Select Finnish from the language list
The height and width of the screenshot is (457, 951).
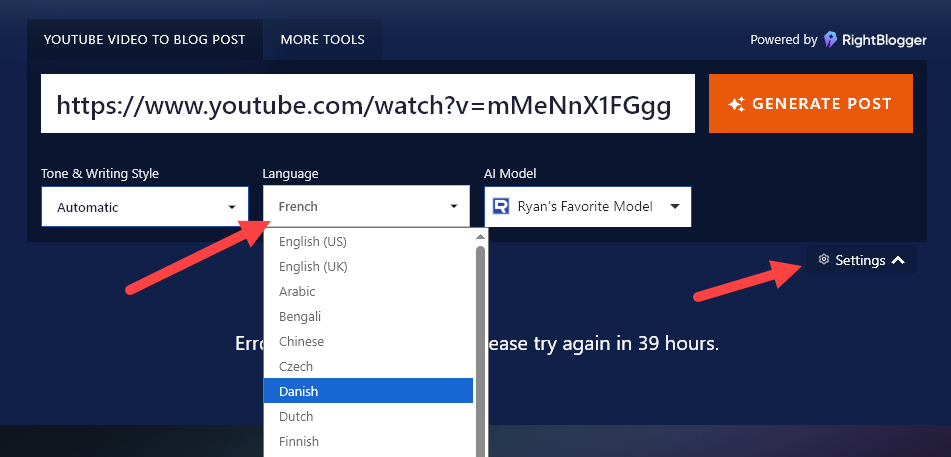[x=368, y=441]
